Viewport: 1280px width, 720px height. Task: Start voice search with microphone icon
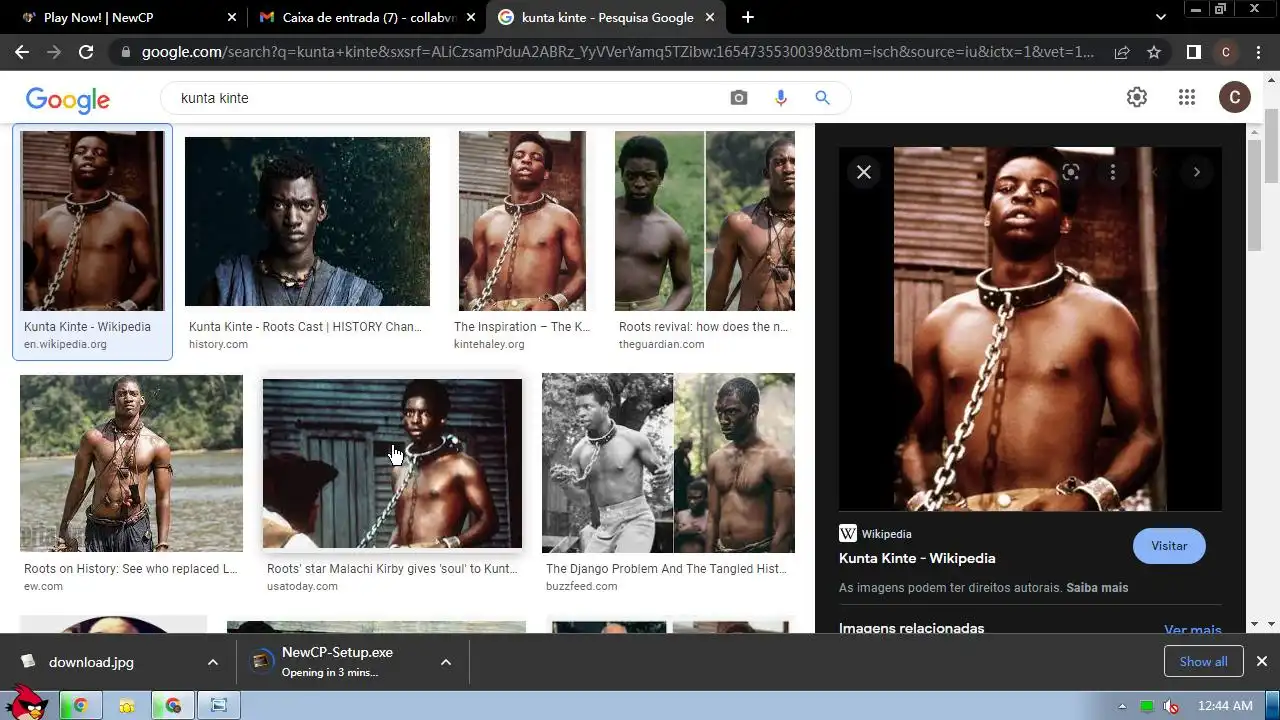click(x=781, y=98)
